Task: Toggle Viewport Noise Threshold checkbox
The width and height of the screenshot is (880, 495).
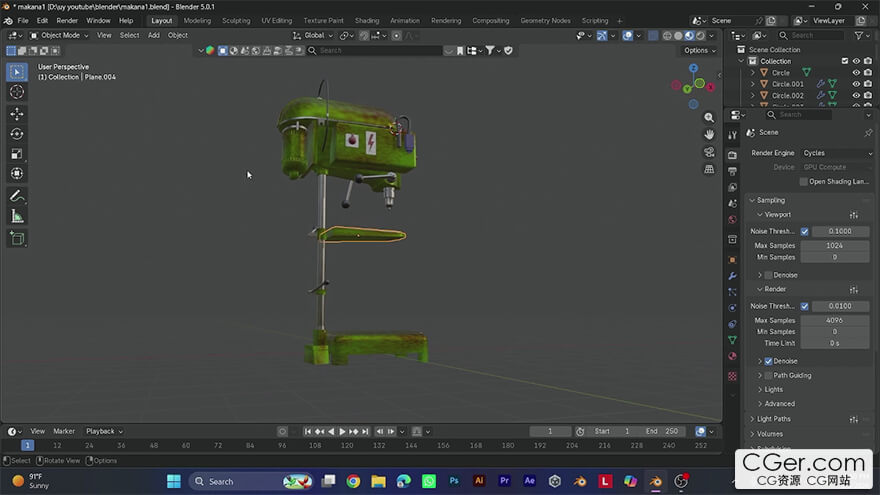Action: (x=805, y=231)
